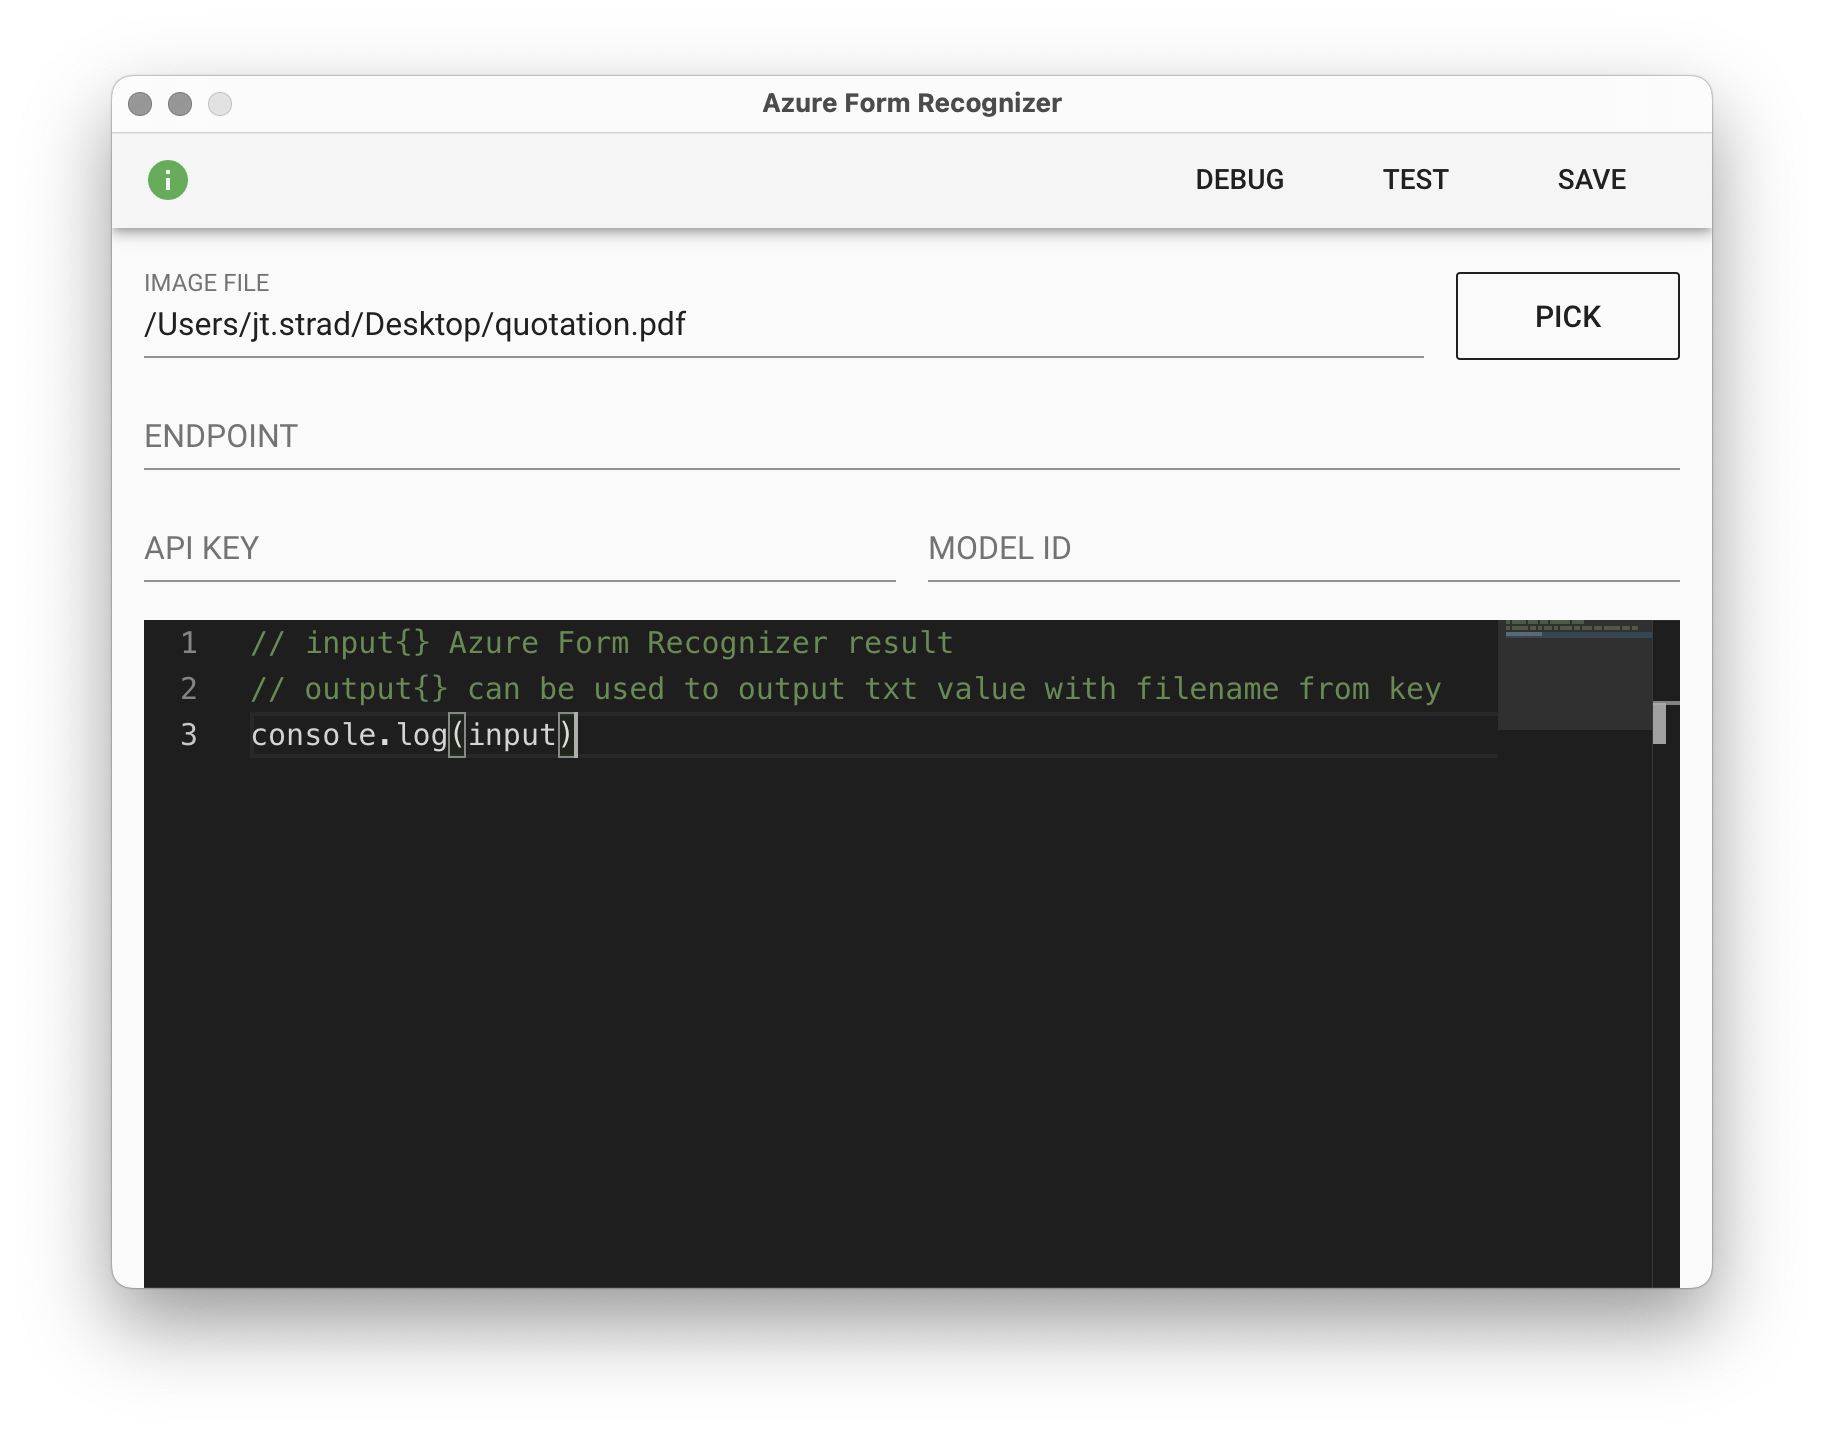Focus the IMAGE FILE path field
This screenshot has height=1436, width=1824.
782,325
